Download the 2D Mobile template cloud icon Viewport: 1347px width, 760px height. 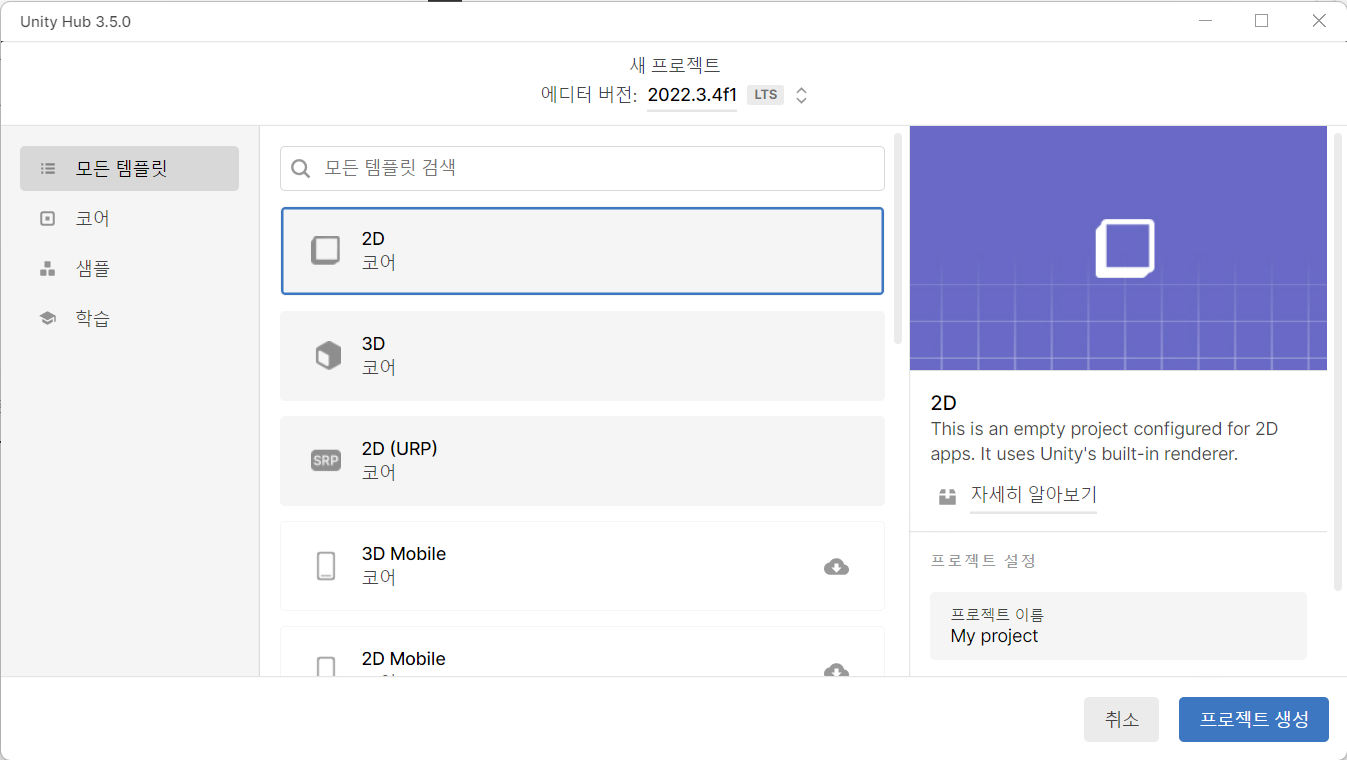pyautogui.click(x=836, y=669)
